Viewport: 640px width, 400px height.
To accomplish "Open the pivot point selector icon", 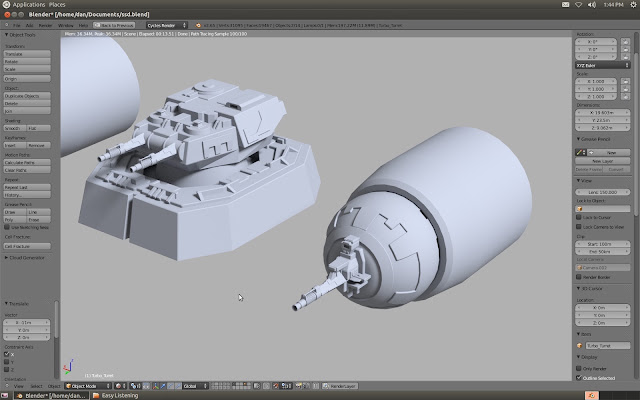I will 134,386.
